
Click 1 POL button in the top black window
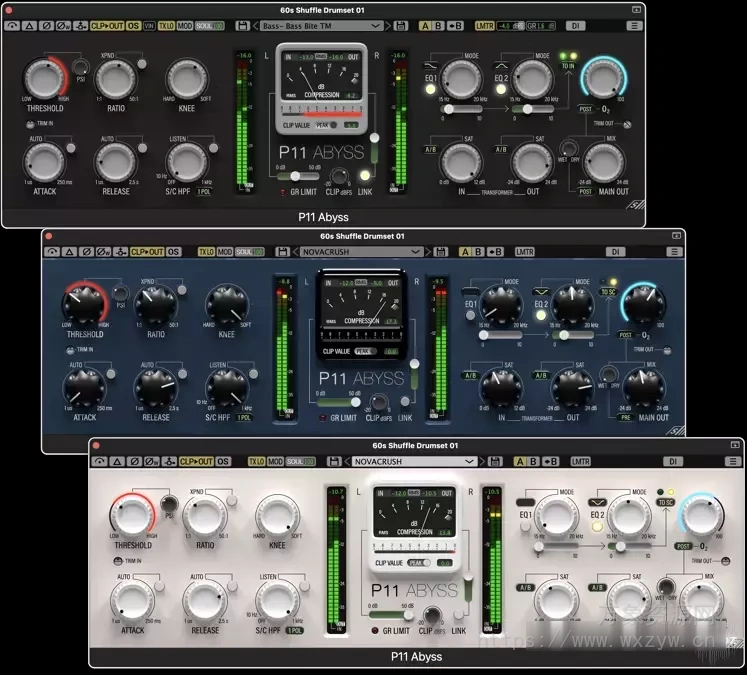(204, 191)
